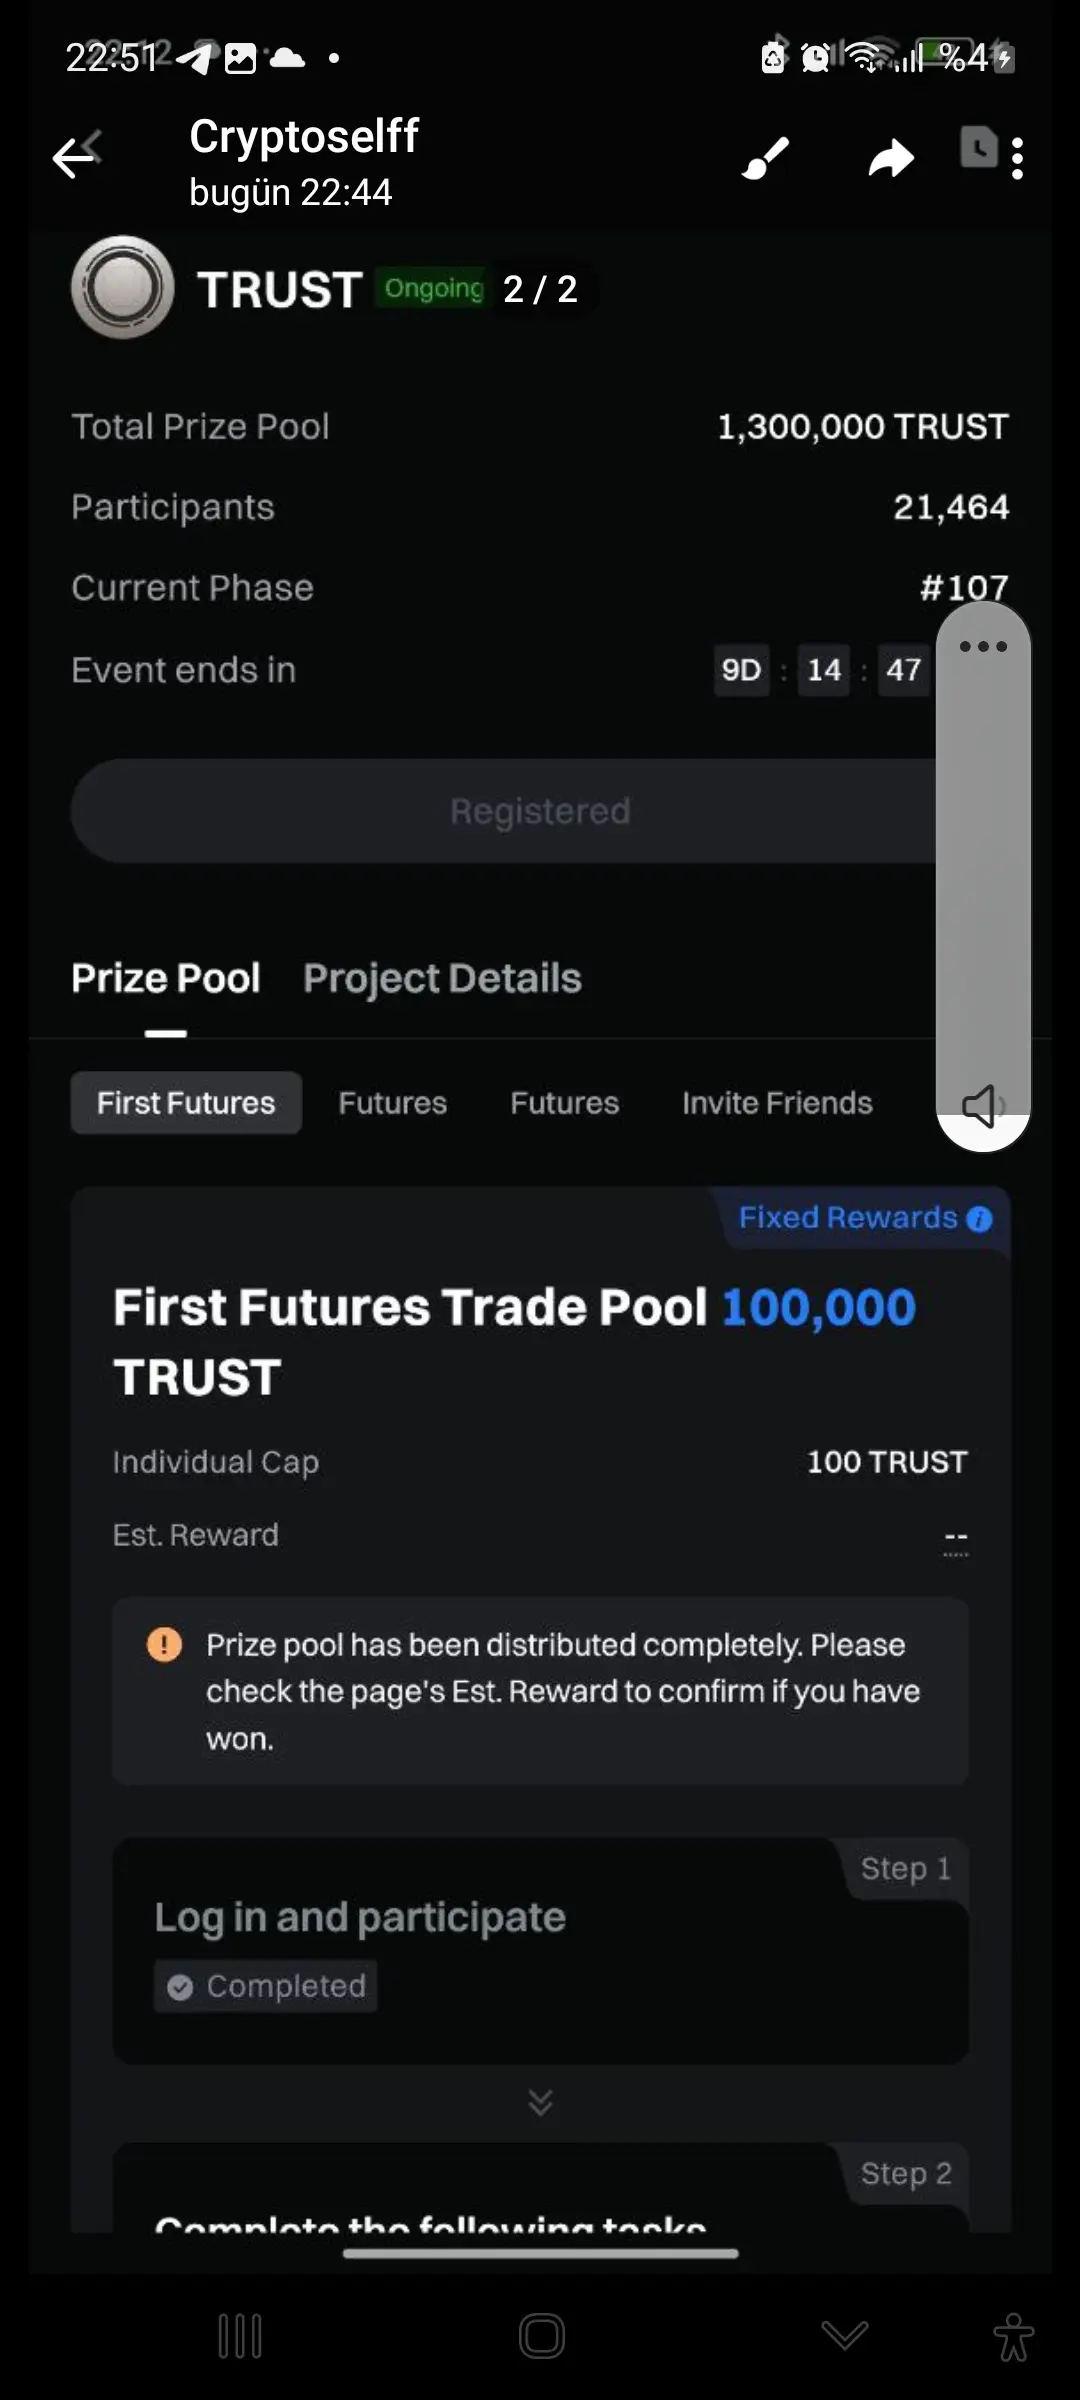Open volume panel three-dot options
The width and height of the screenshot is (1080, 2400).
click(x=983, y=646)
